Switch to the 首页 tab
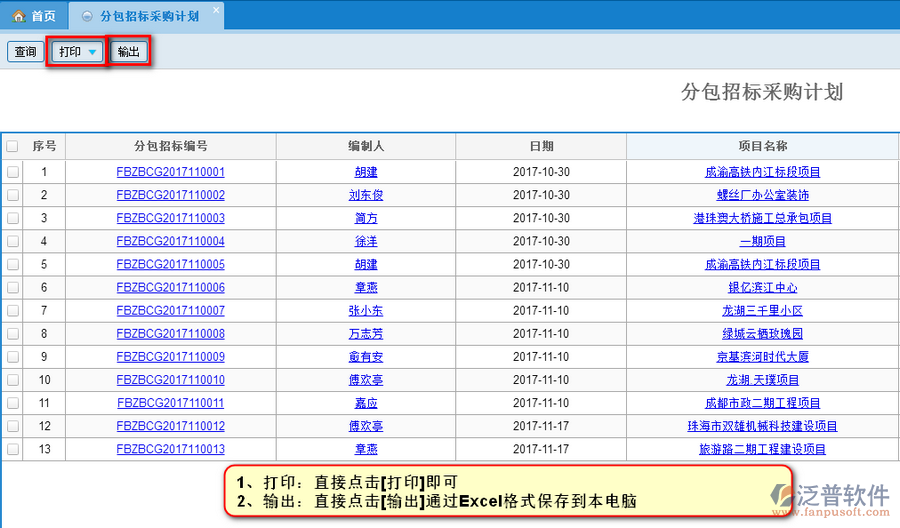Viewport: 900px width, 528px height. pyautogui.click(x=35, y=16)
